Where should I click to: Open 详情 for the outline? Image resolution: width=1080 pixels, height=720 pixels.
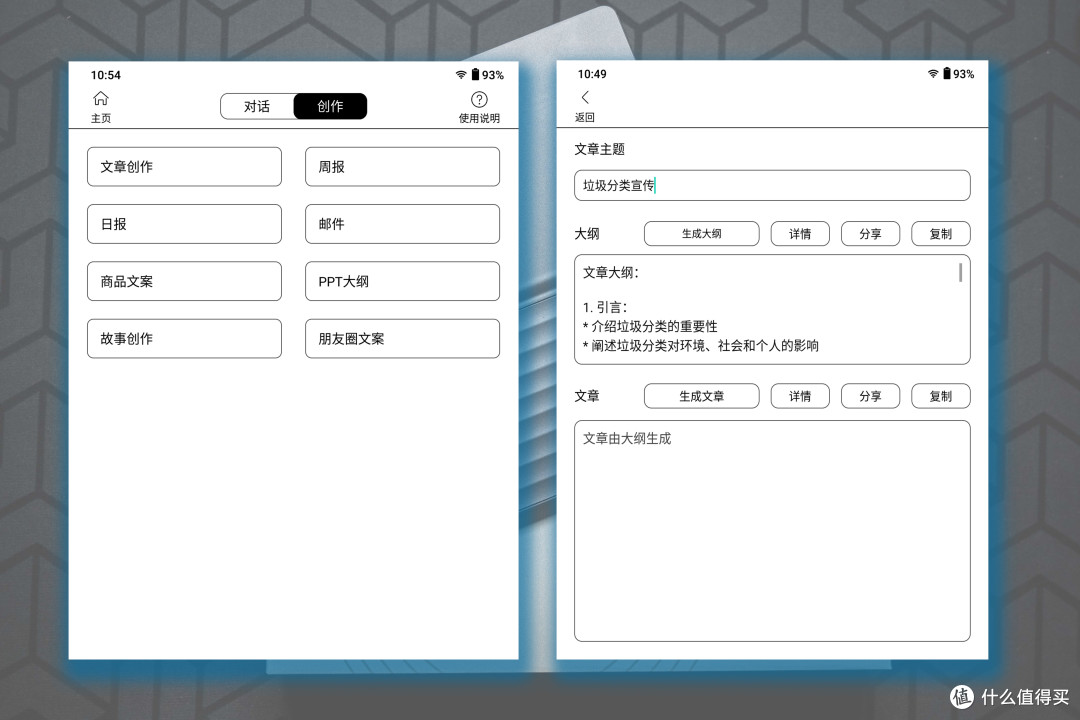(800, 234)
